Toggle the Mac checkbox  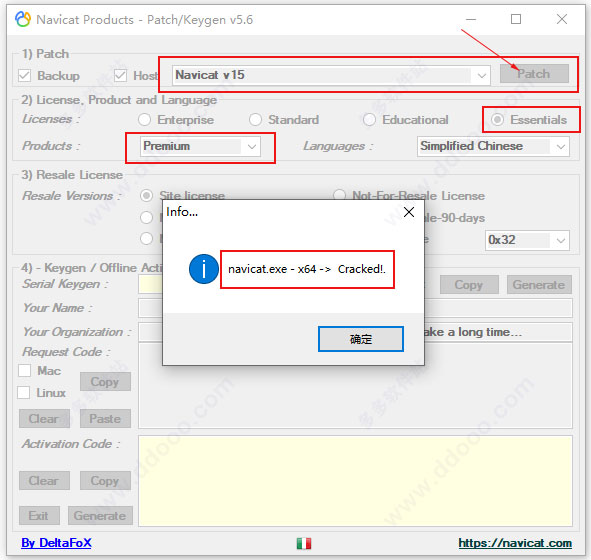tap(24, 370)
